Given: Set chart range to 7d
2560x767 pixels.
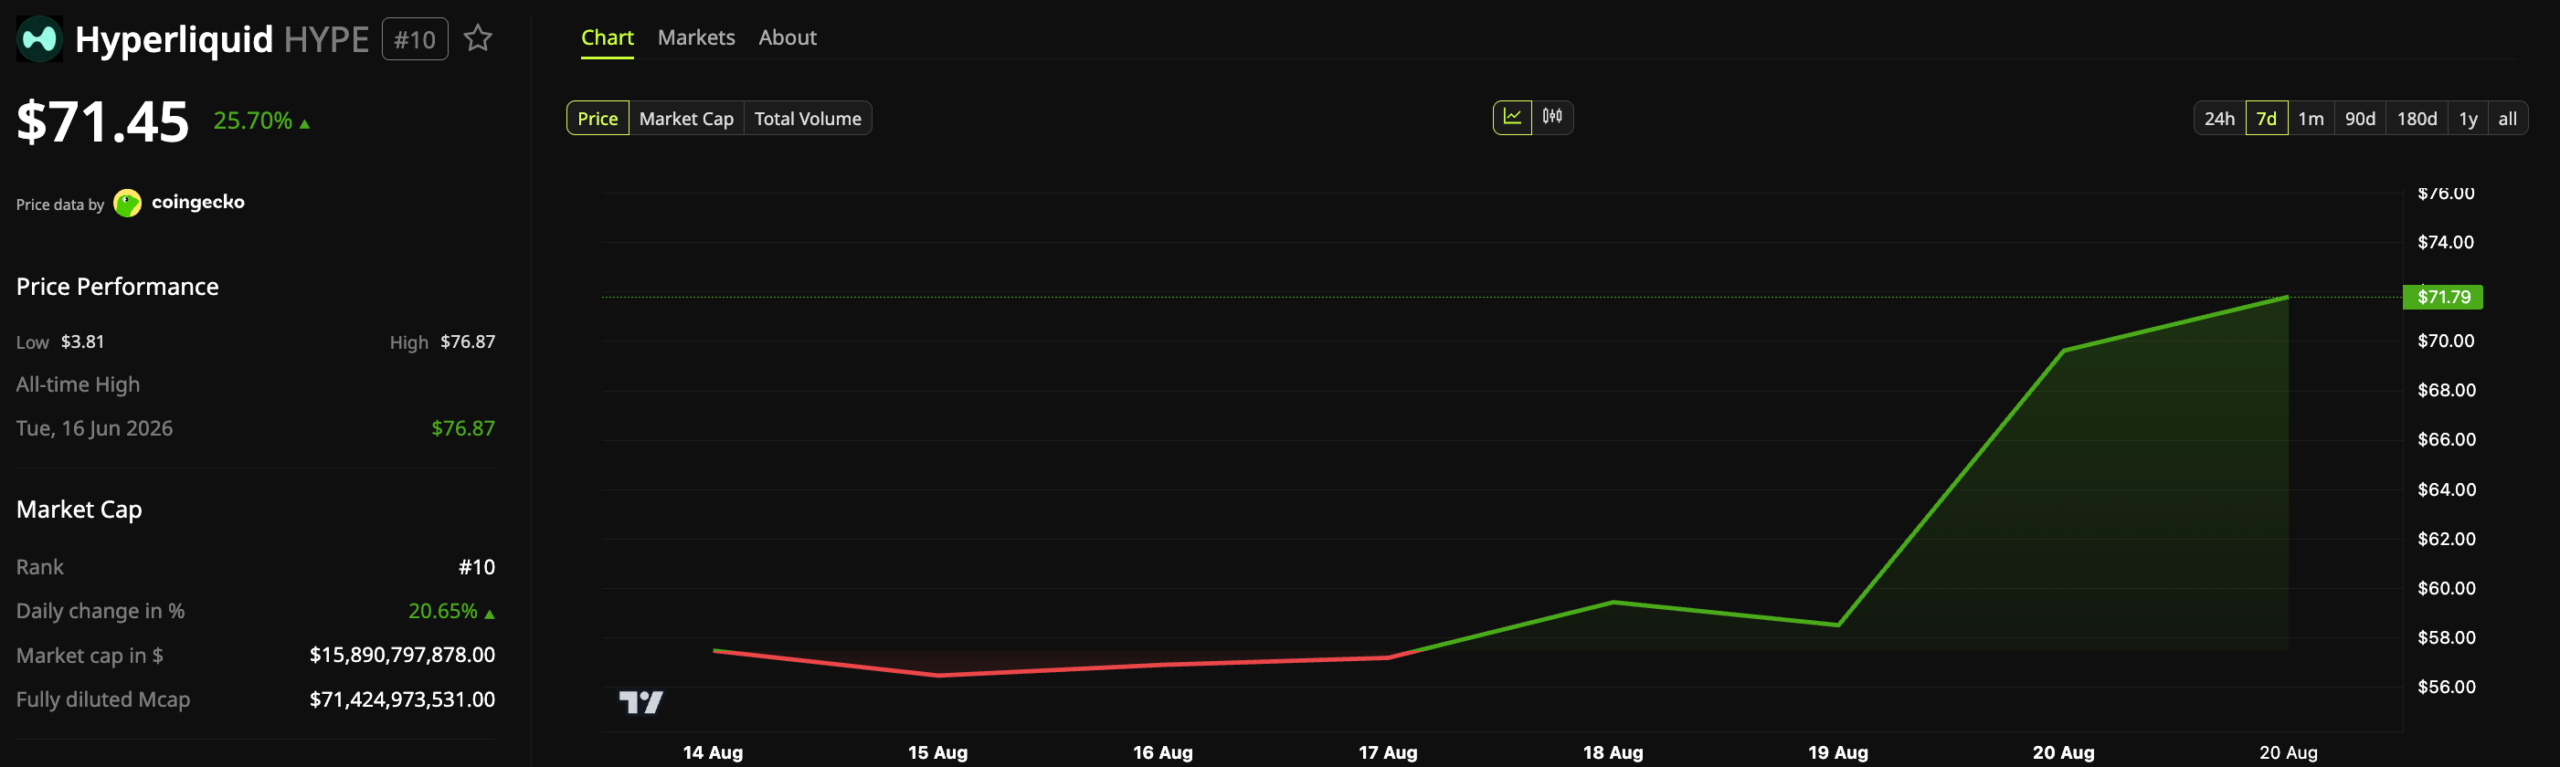Looking at the screenshot, I should (2266, 118).
